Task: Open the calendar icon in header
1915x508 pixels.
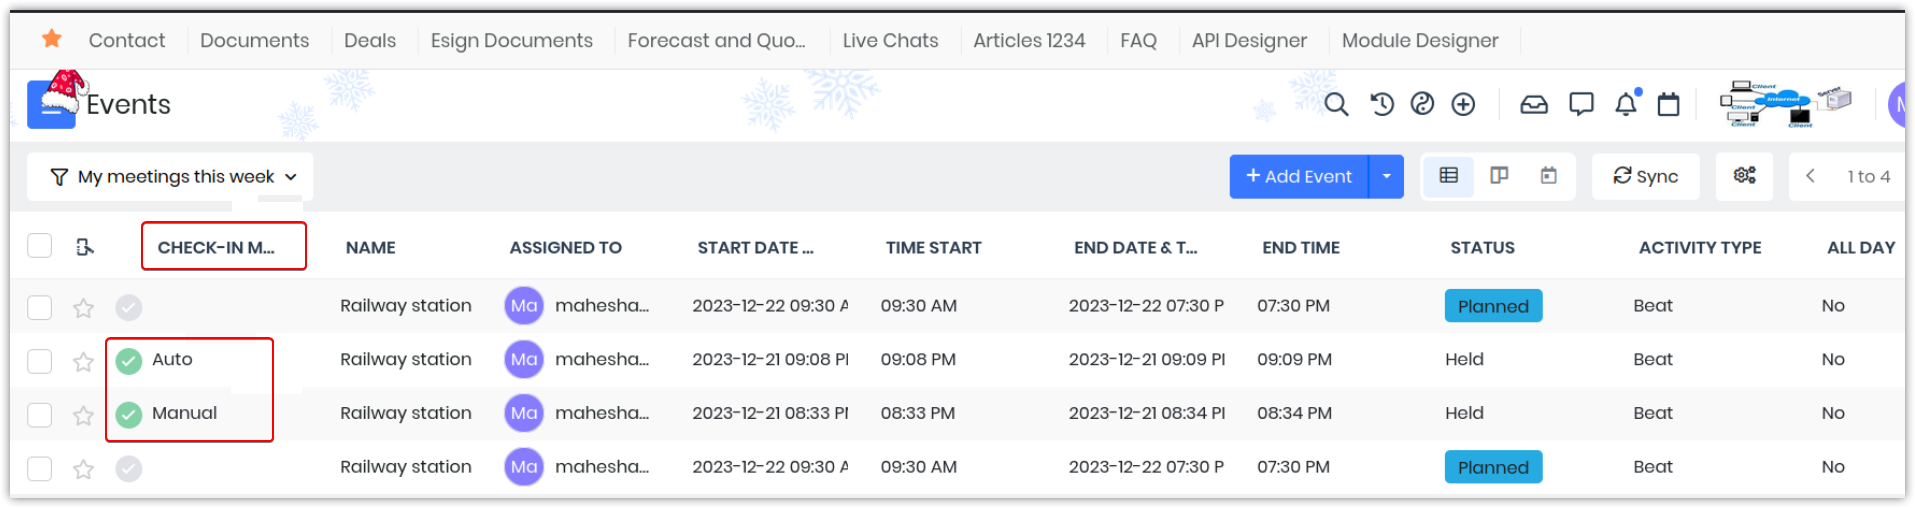Action: click(1668, 104)
